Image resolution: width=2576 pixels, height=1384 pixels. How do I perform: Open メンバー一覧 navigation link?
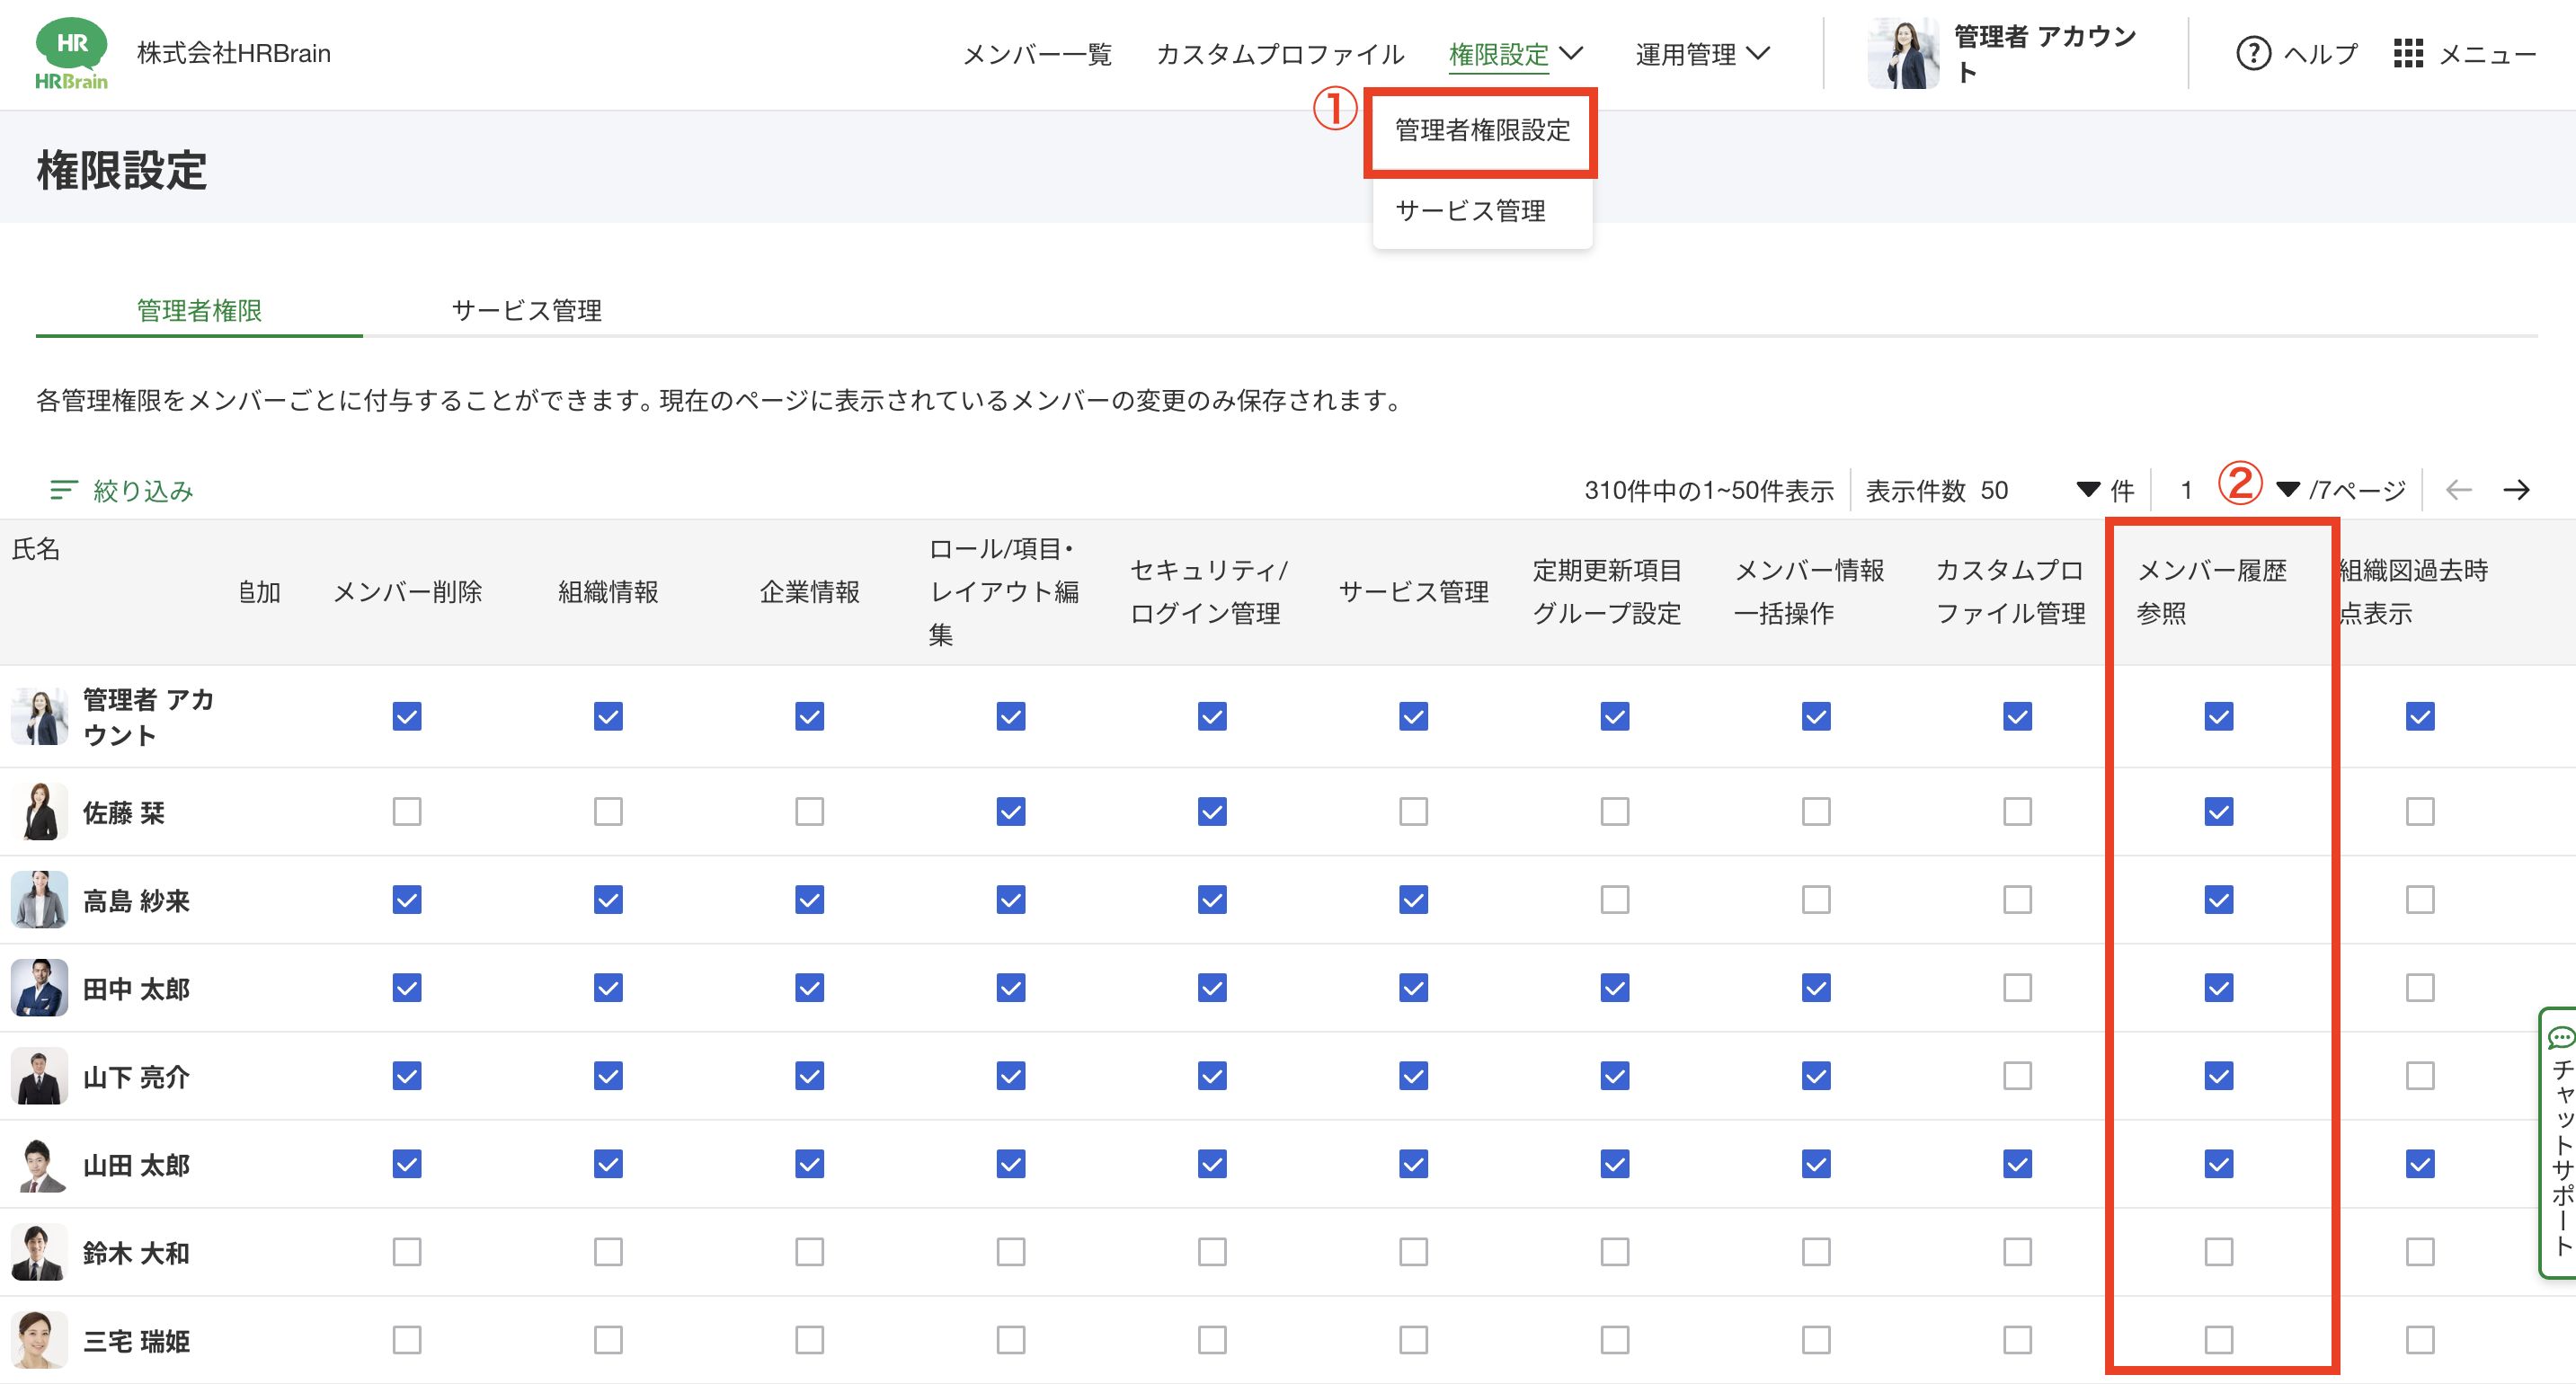(x=1037, y=54)
